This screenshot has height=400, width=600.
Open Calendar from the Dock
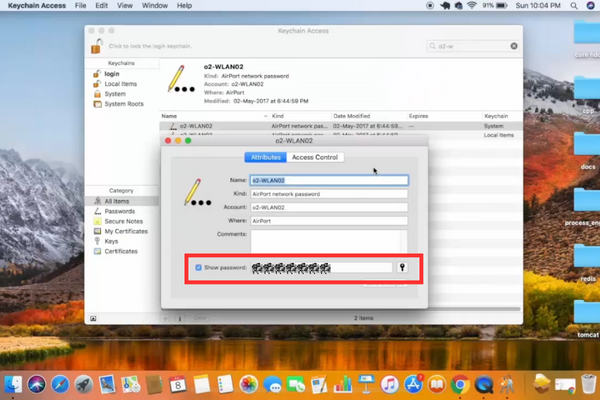tap(178, 384)
